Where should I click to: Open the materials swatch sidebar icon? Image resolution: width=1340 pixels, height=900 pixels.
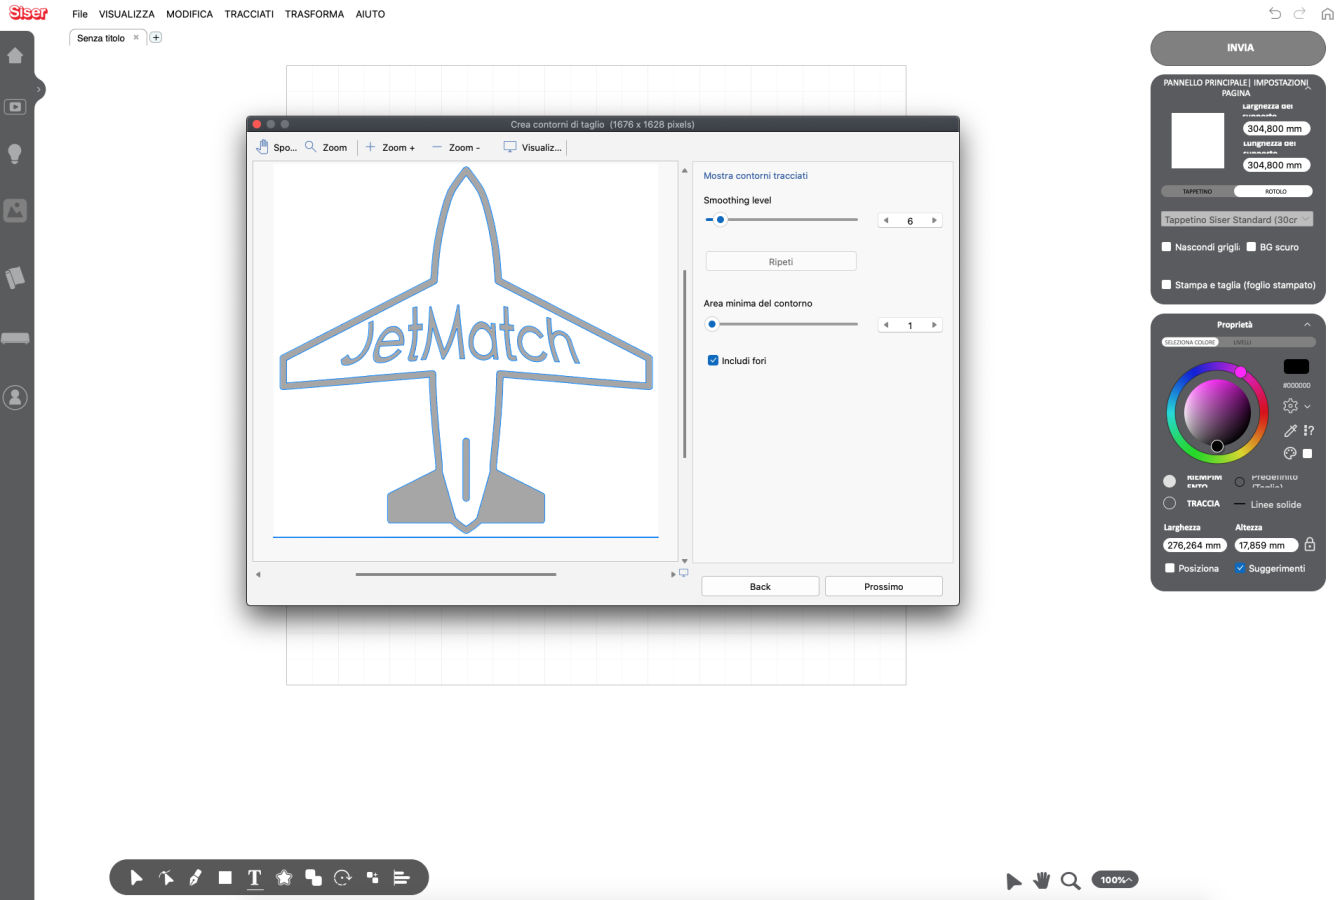(15, 277)
